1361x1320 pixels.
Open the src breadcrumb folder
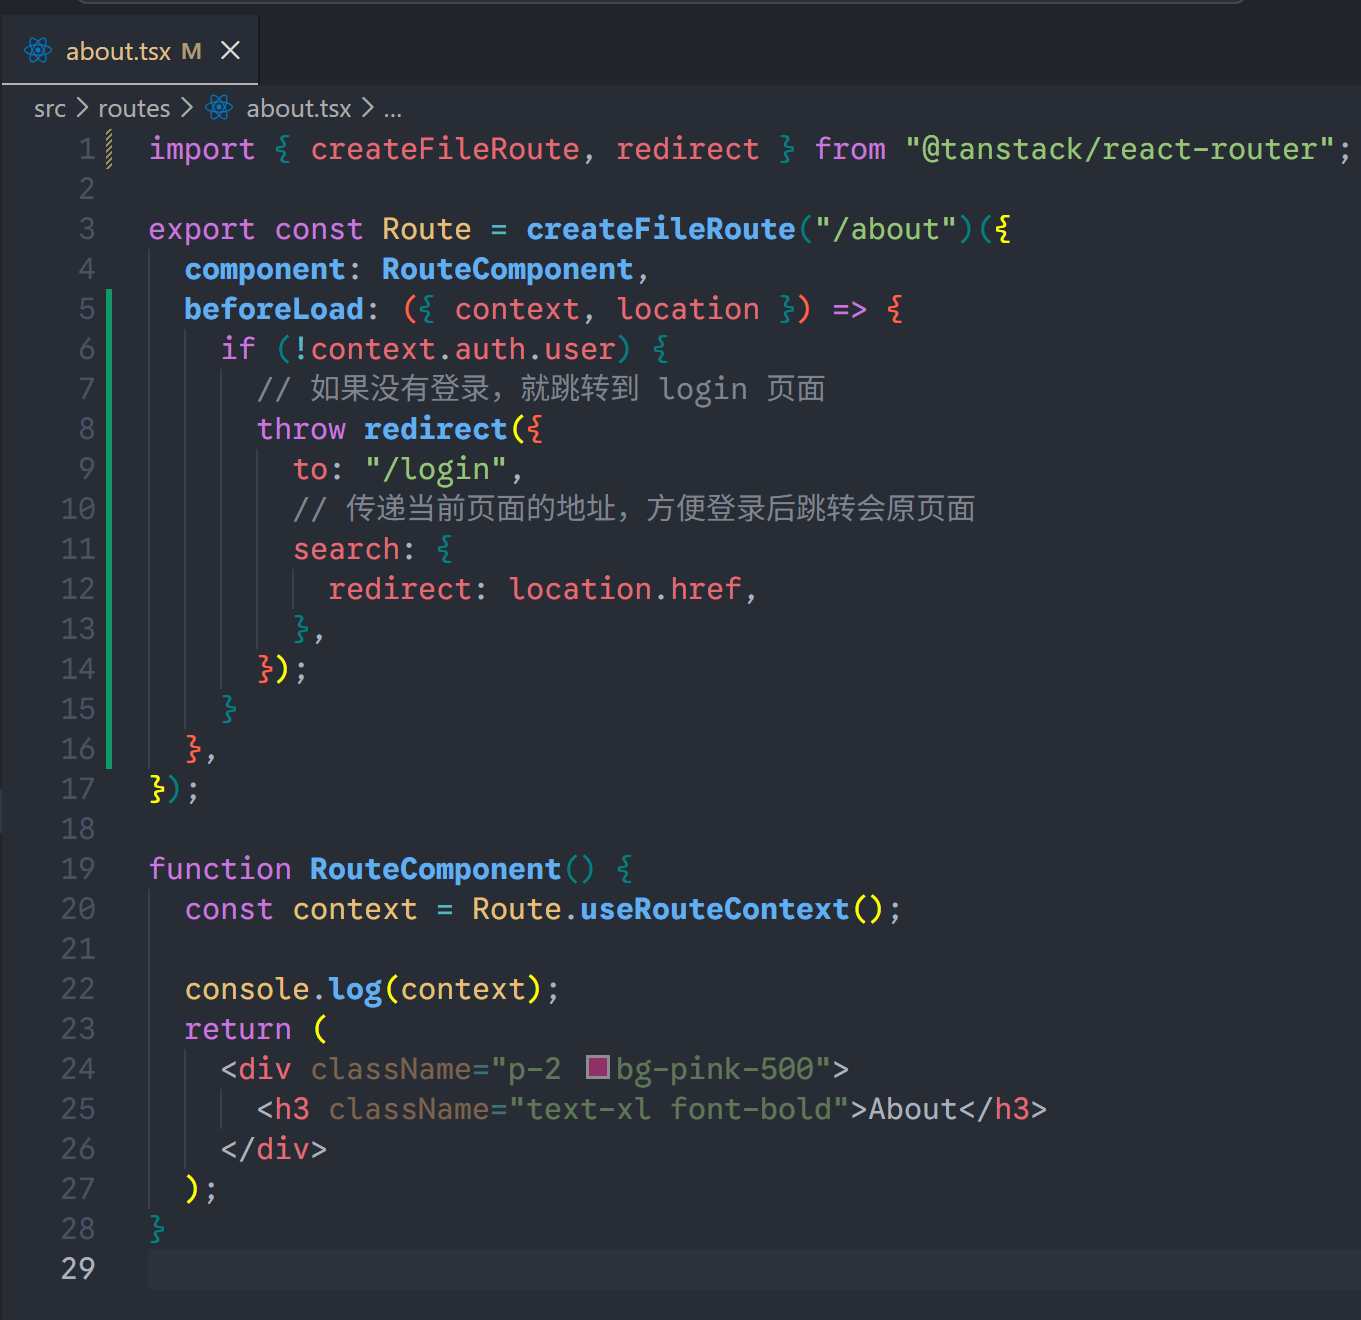coord(49,108)
